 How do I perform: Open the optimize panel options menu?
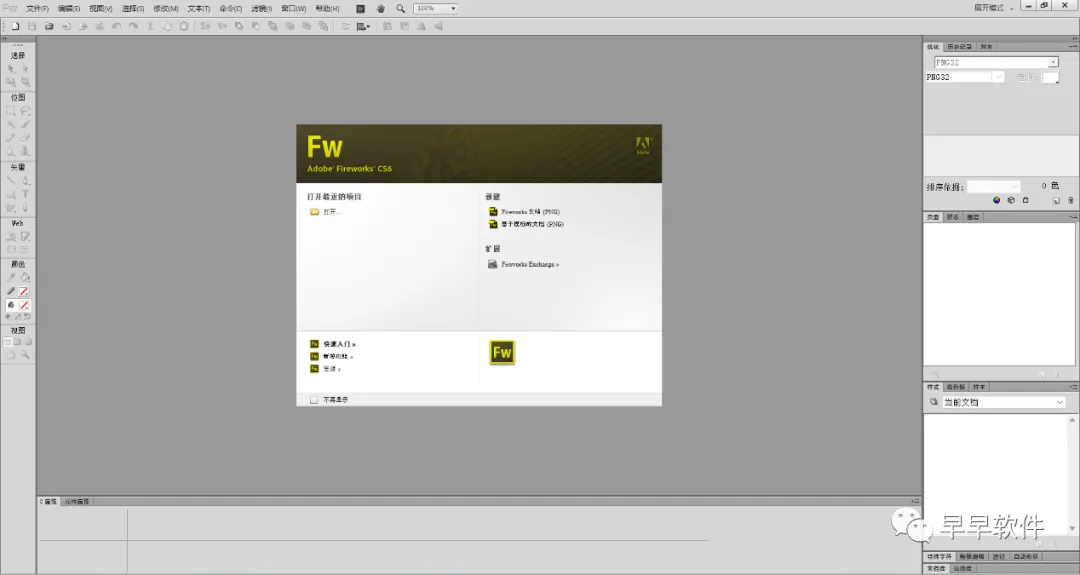pos(1073,46)
